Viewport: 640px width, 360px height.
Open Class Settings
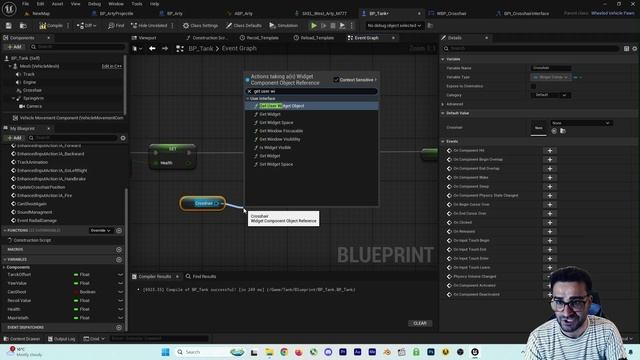(x=200, y=26)
